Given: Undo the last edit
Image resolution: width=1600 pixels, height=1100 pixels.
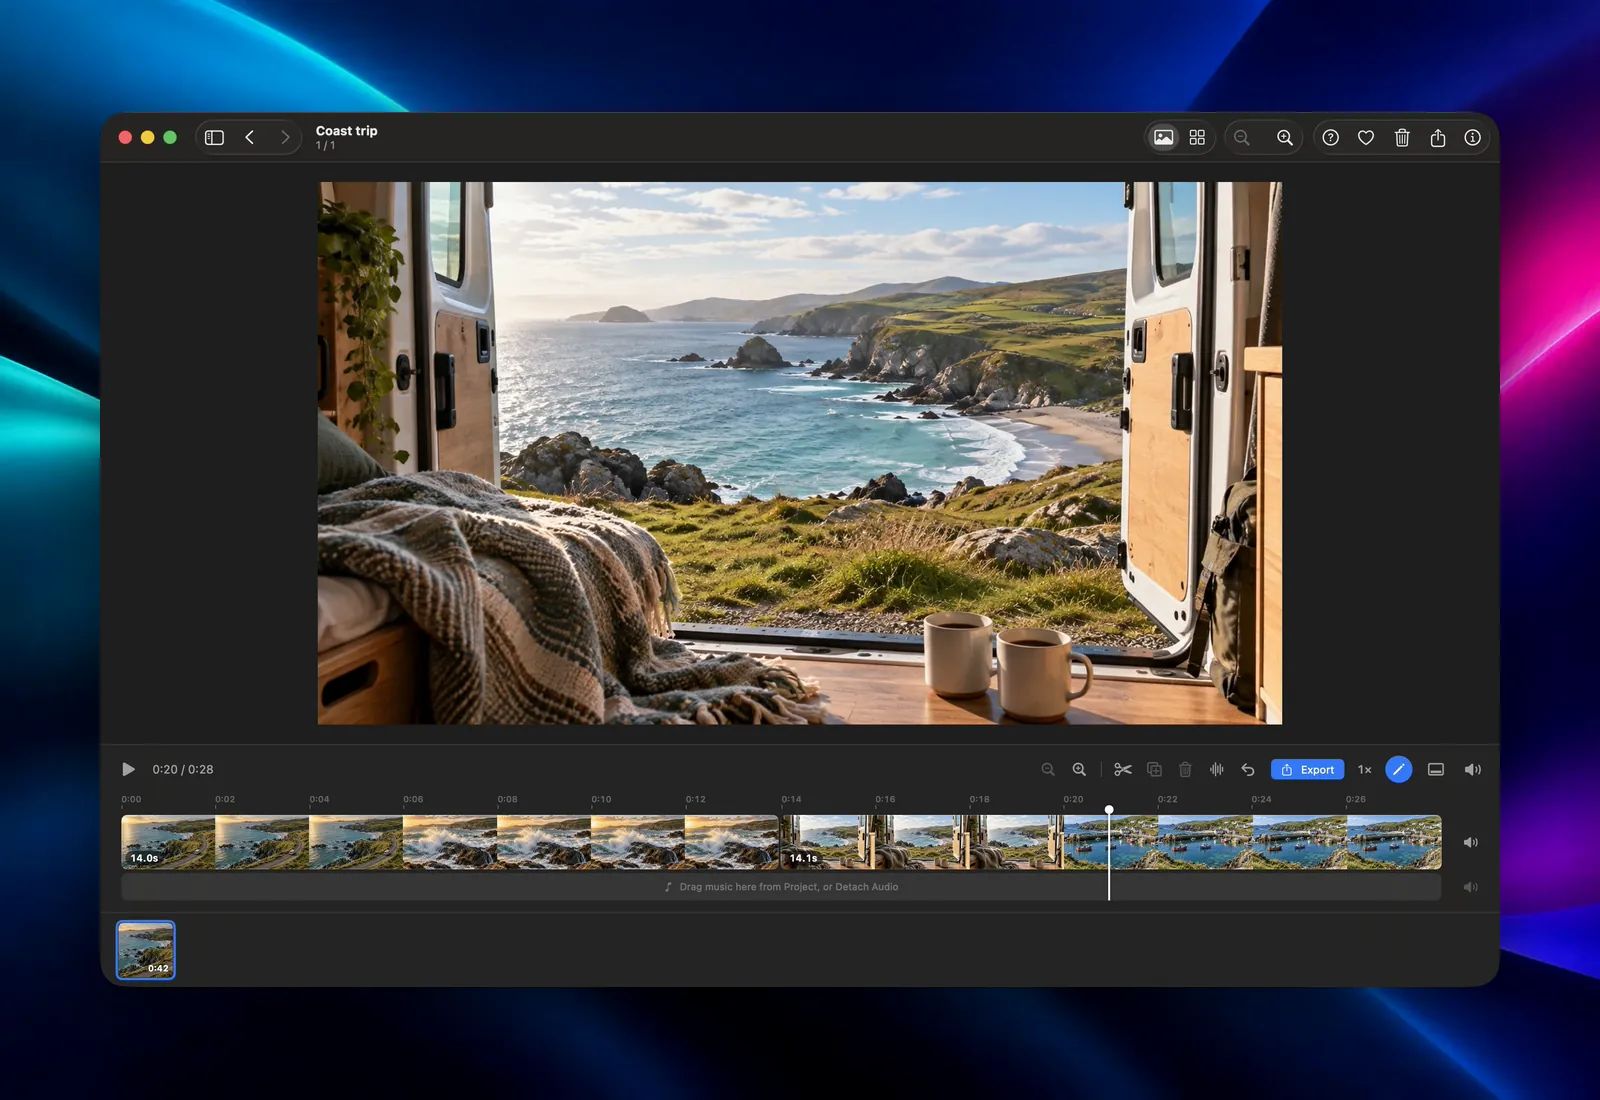Looking at the screenshot, I should (1248, 769).
